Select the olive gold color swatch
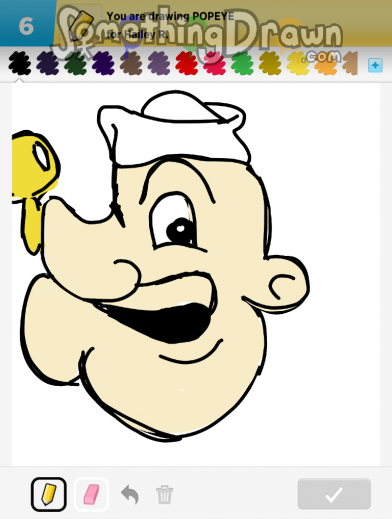392x519 pixels. pos(270,63)
